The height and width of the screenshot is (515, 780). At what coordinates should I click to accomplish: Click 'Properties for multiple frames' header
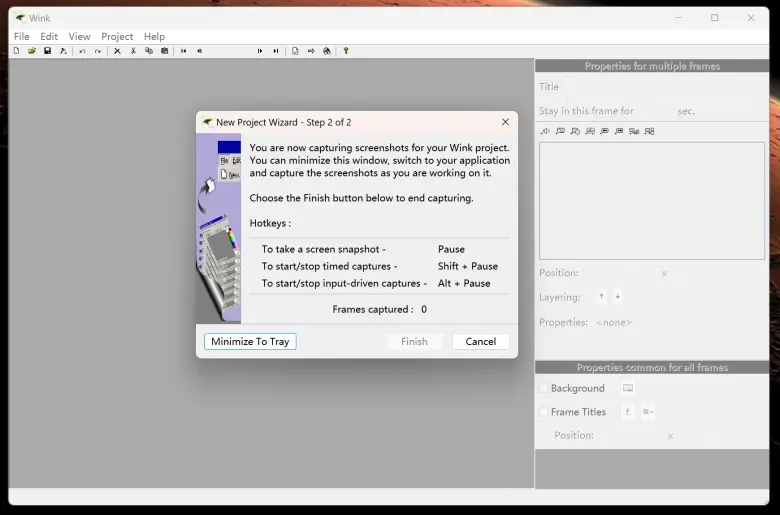click(652, 66)
